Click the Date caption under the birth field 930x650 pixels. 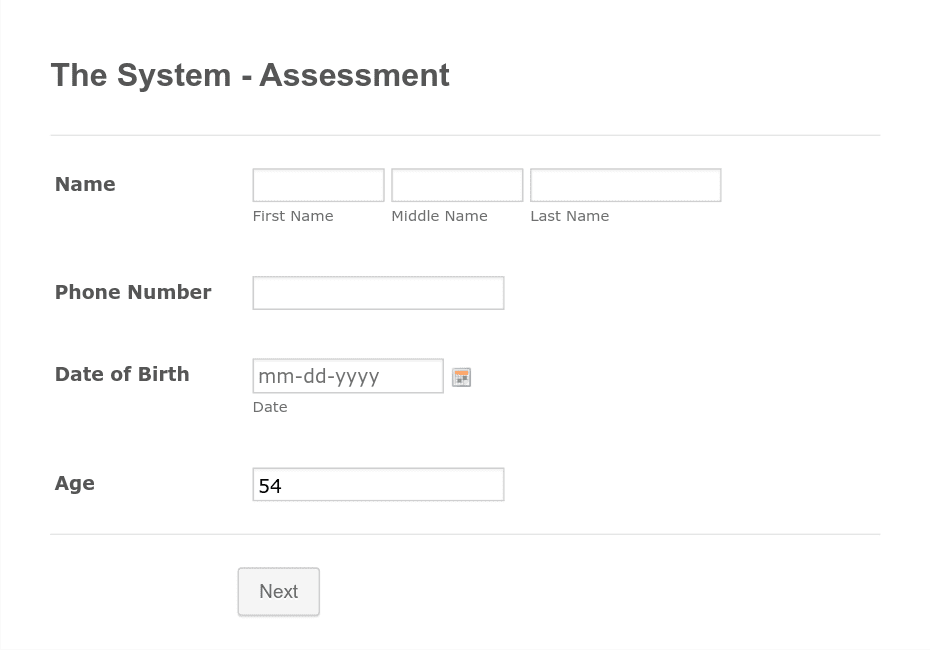269,406
